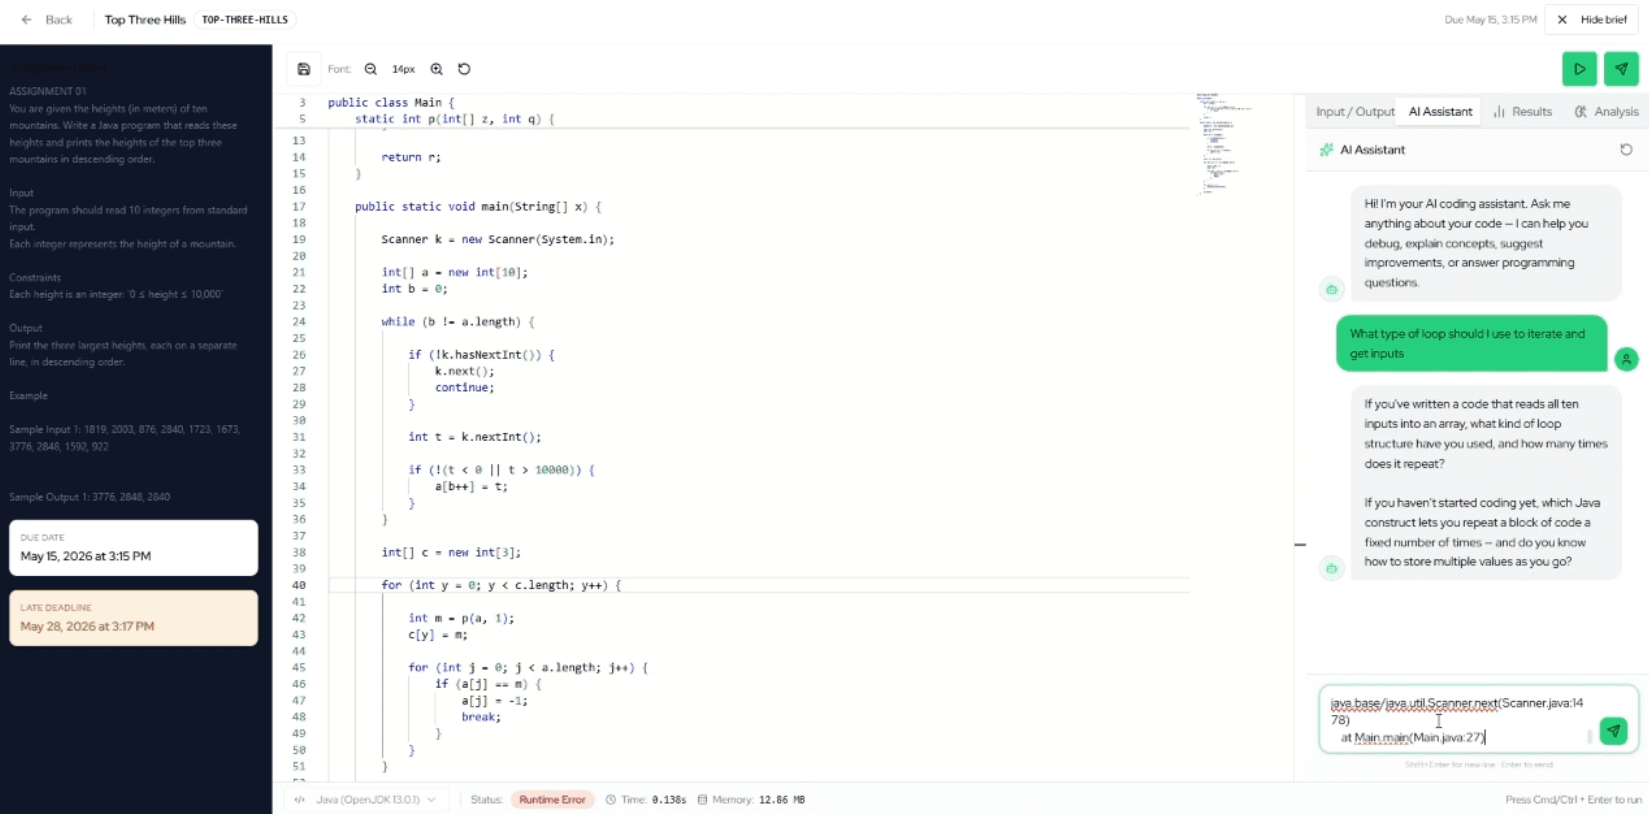Click the Top Three Hills title
This screenshot has width=1649, height=814.
coord(145,19)
